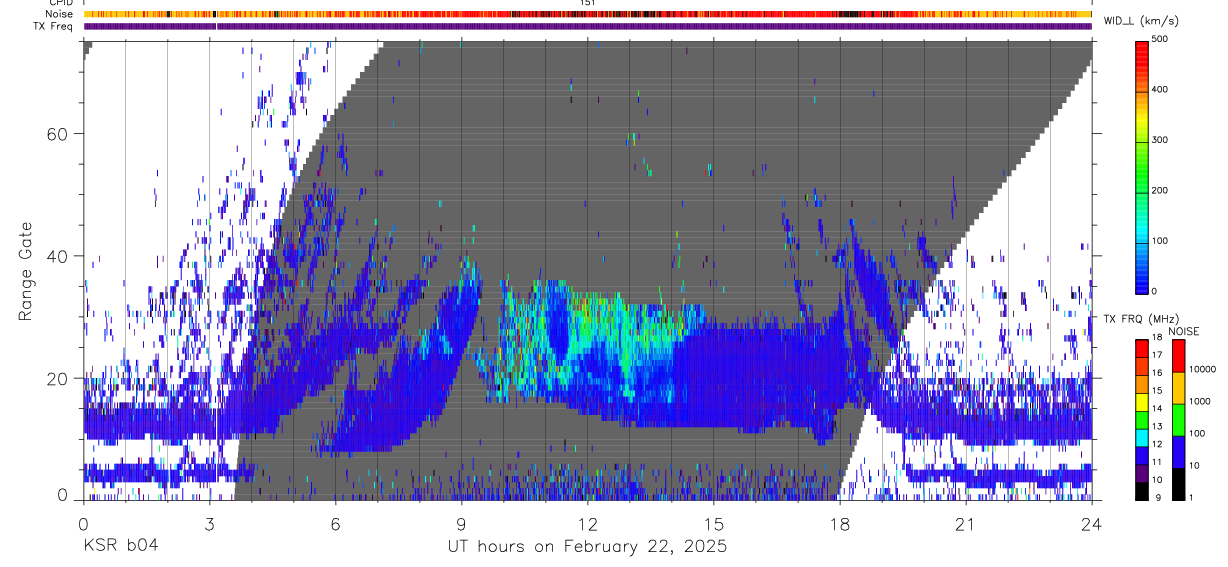This screenshot has height=567, width=1228.
Task: Click the '3' tick on UT hours axis
Action: [210, 523]
